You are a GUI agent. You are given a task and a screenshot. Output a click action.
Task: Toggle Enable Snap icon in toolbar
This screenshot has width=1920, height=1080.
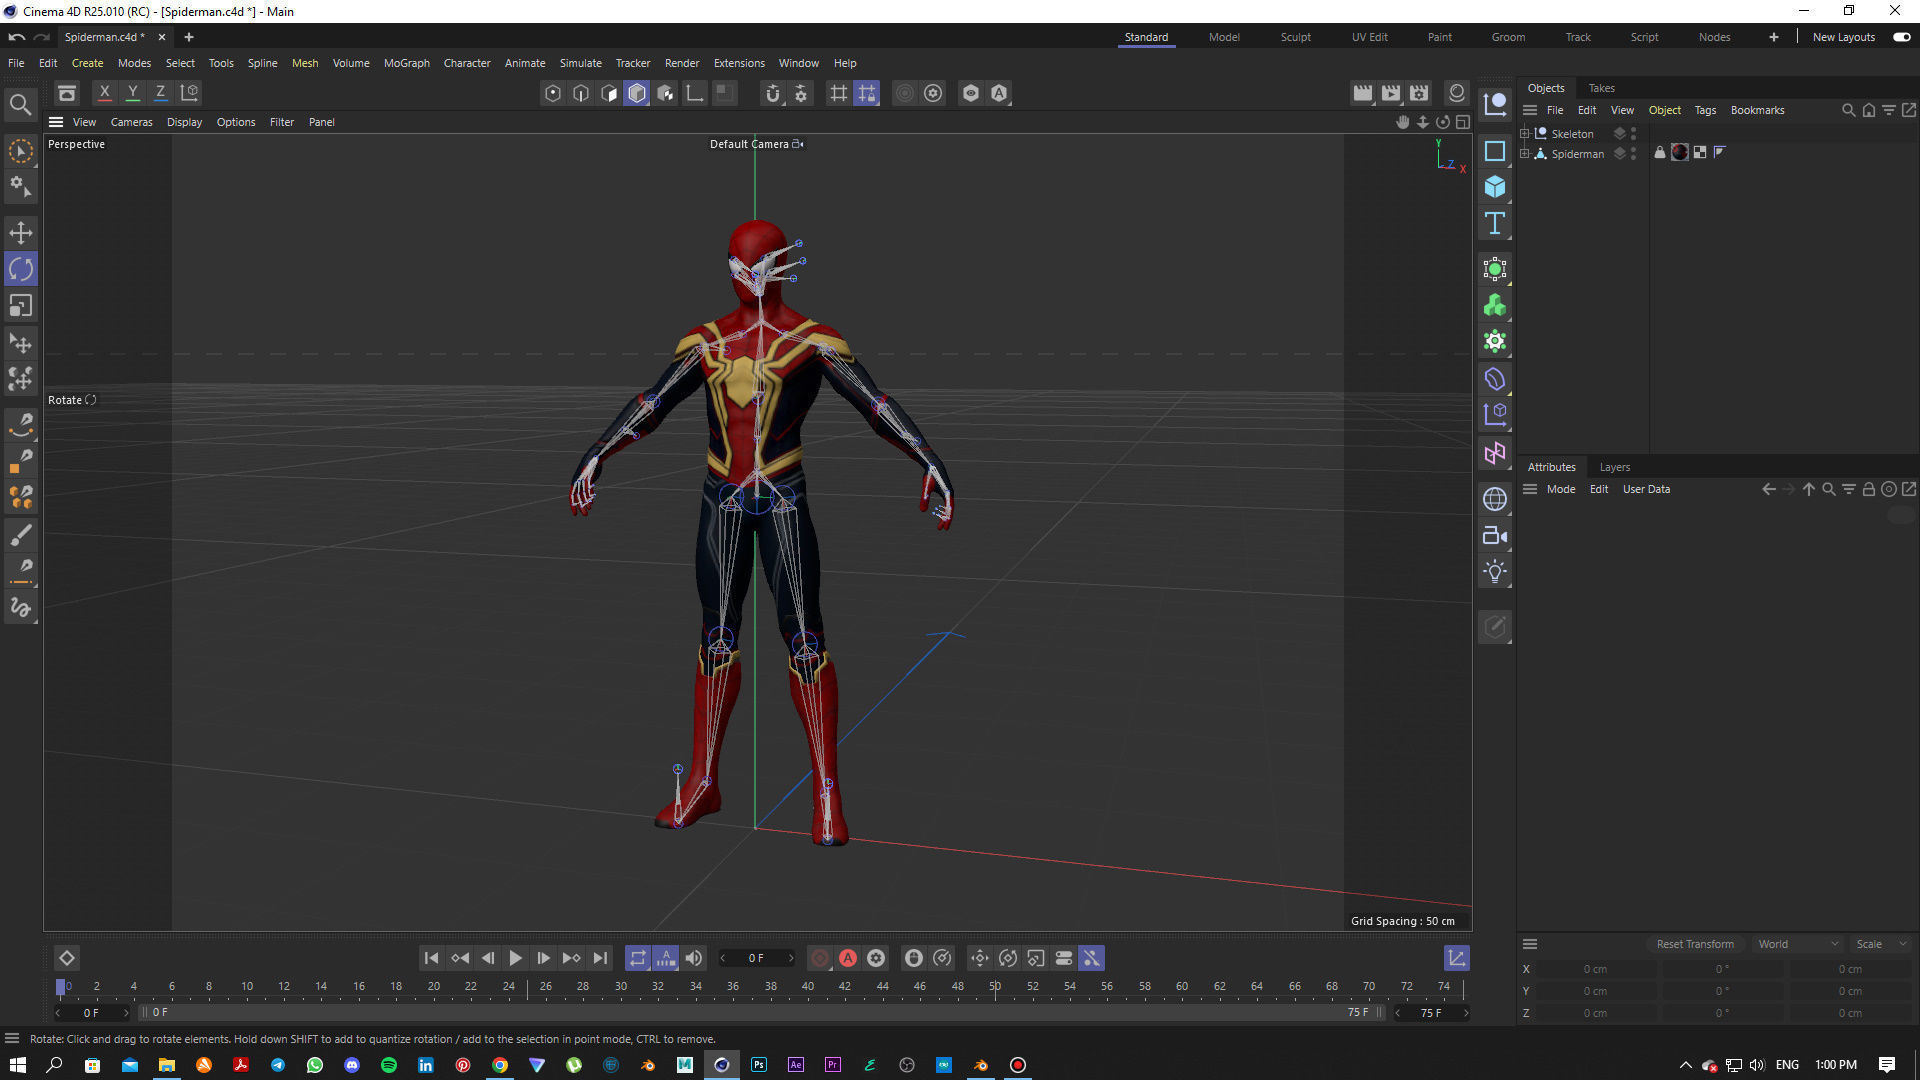pos(773,93)
